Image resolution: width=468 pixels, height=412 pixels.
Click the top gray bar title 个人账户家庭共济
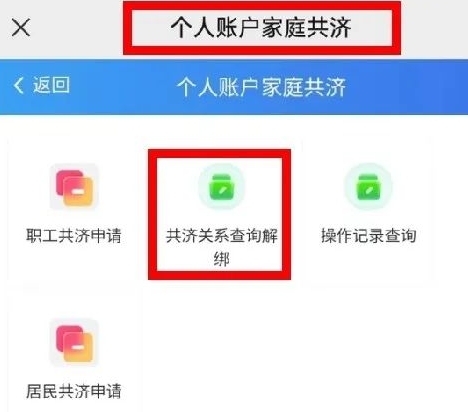pos(261,28)
